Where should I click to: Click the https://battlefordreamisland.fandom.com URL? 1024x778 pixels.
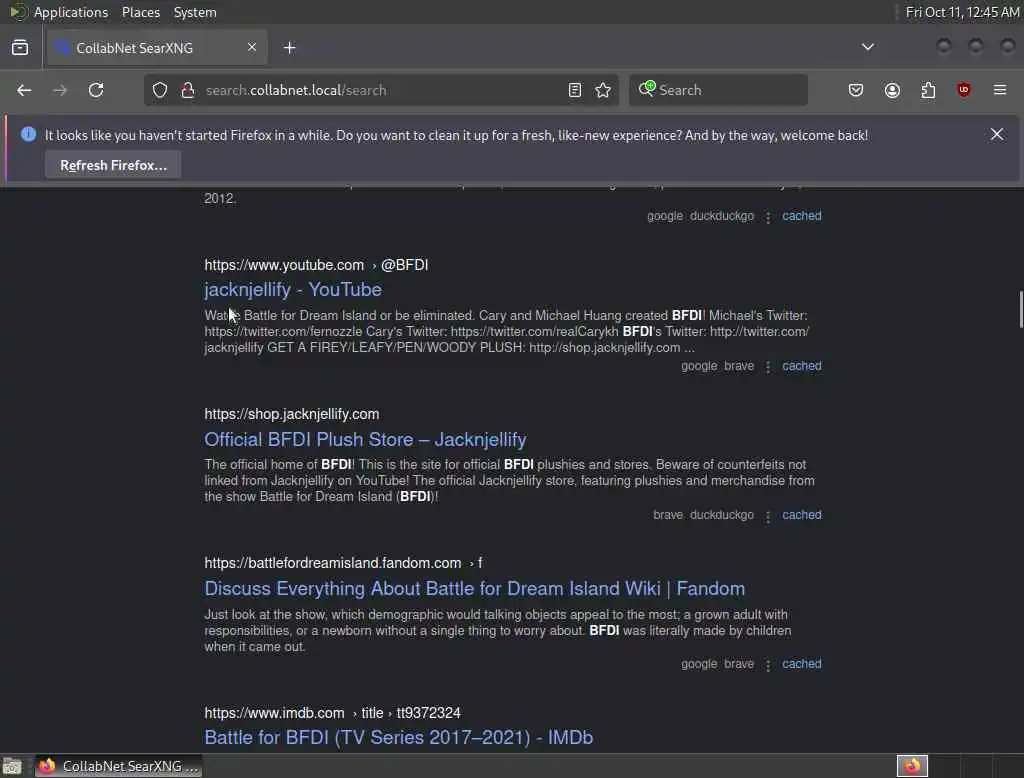tap(332, 563)
